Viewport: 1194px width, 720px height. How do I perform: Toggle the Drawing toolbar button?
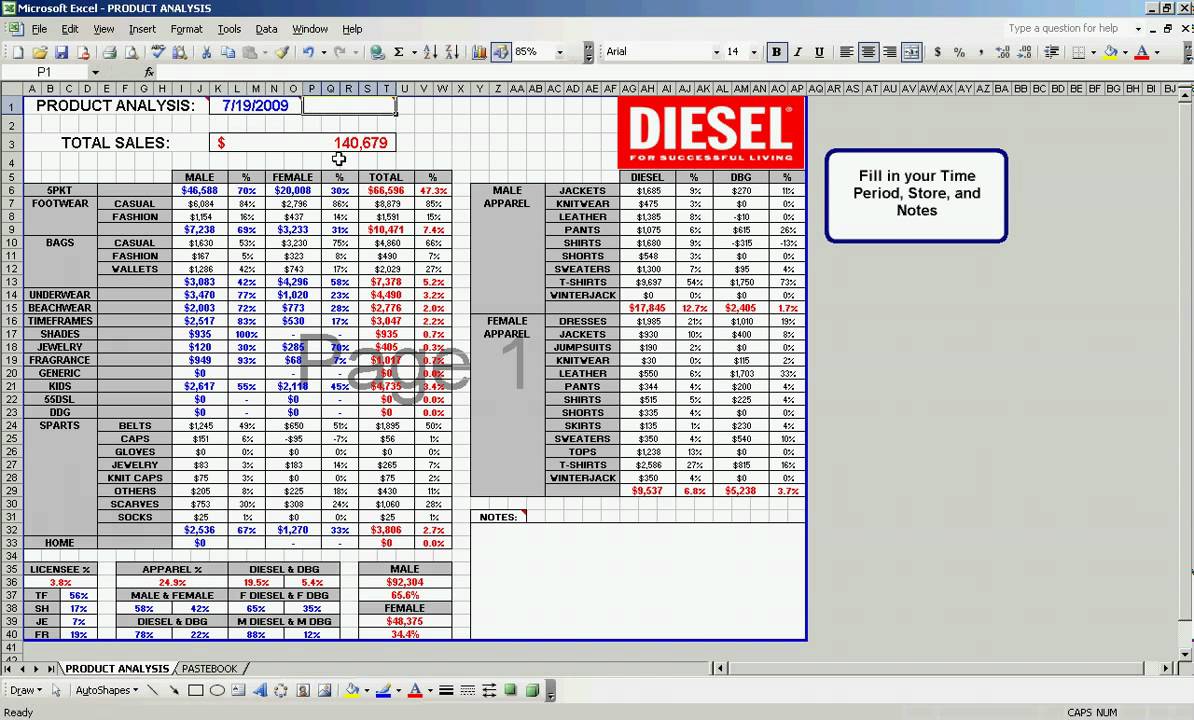click(500, 52)
